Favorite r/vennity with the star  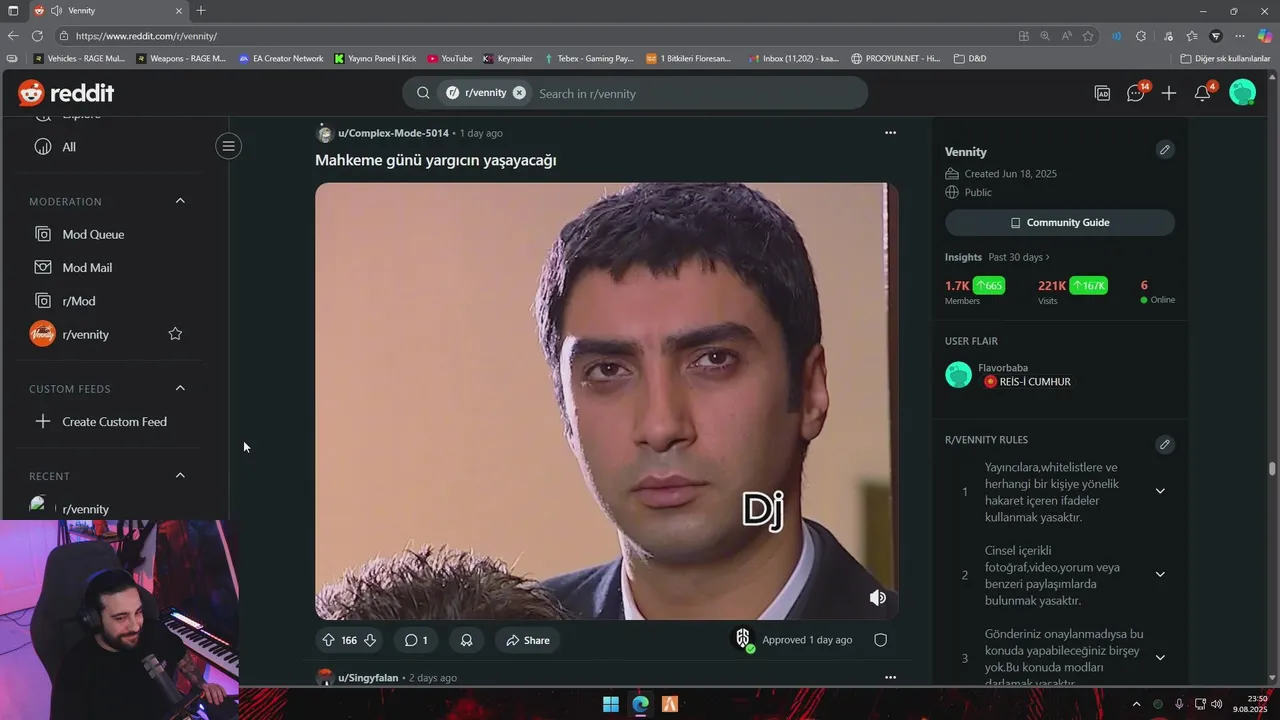(x=175, y=334)
